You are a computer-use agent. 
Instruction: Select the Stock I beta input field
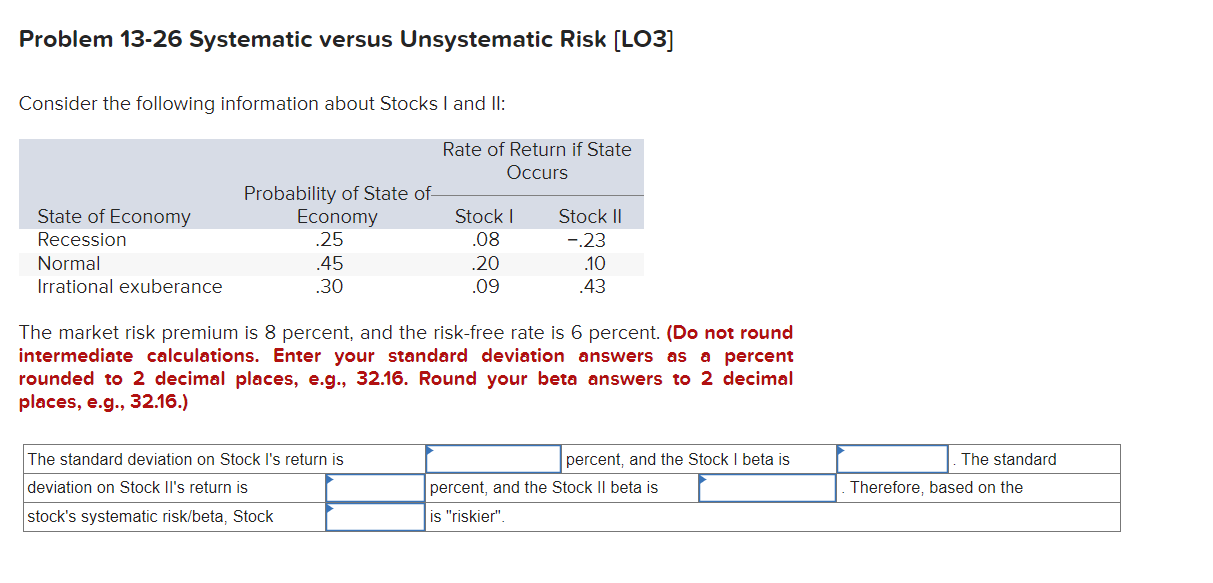click(890, 459)
